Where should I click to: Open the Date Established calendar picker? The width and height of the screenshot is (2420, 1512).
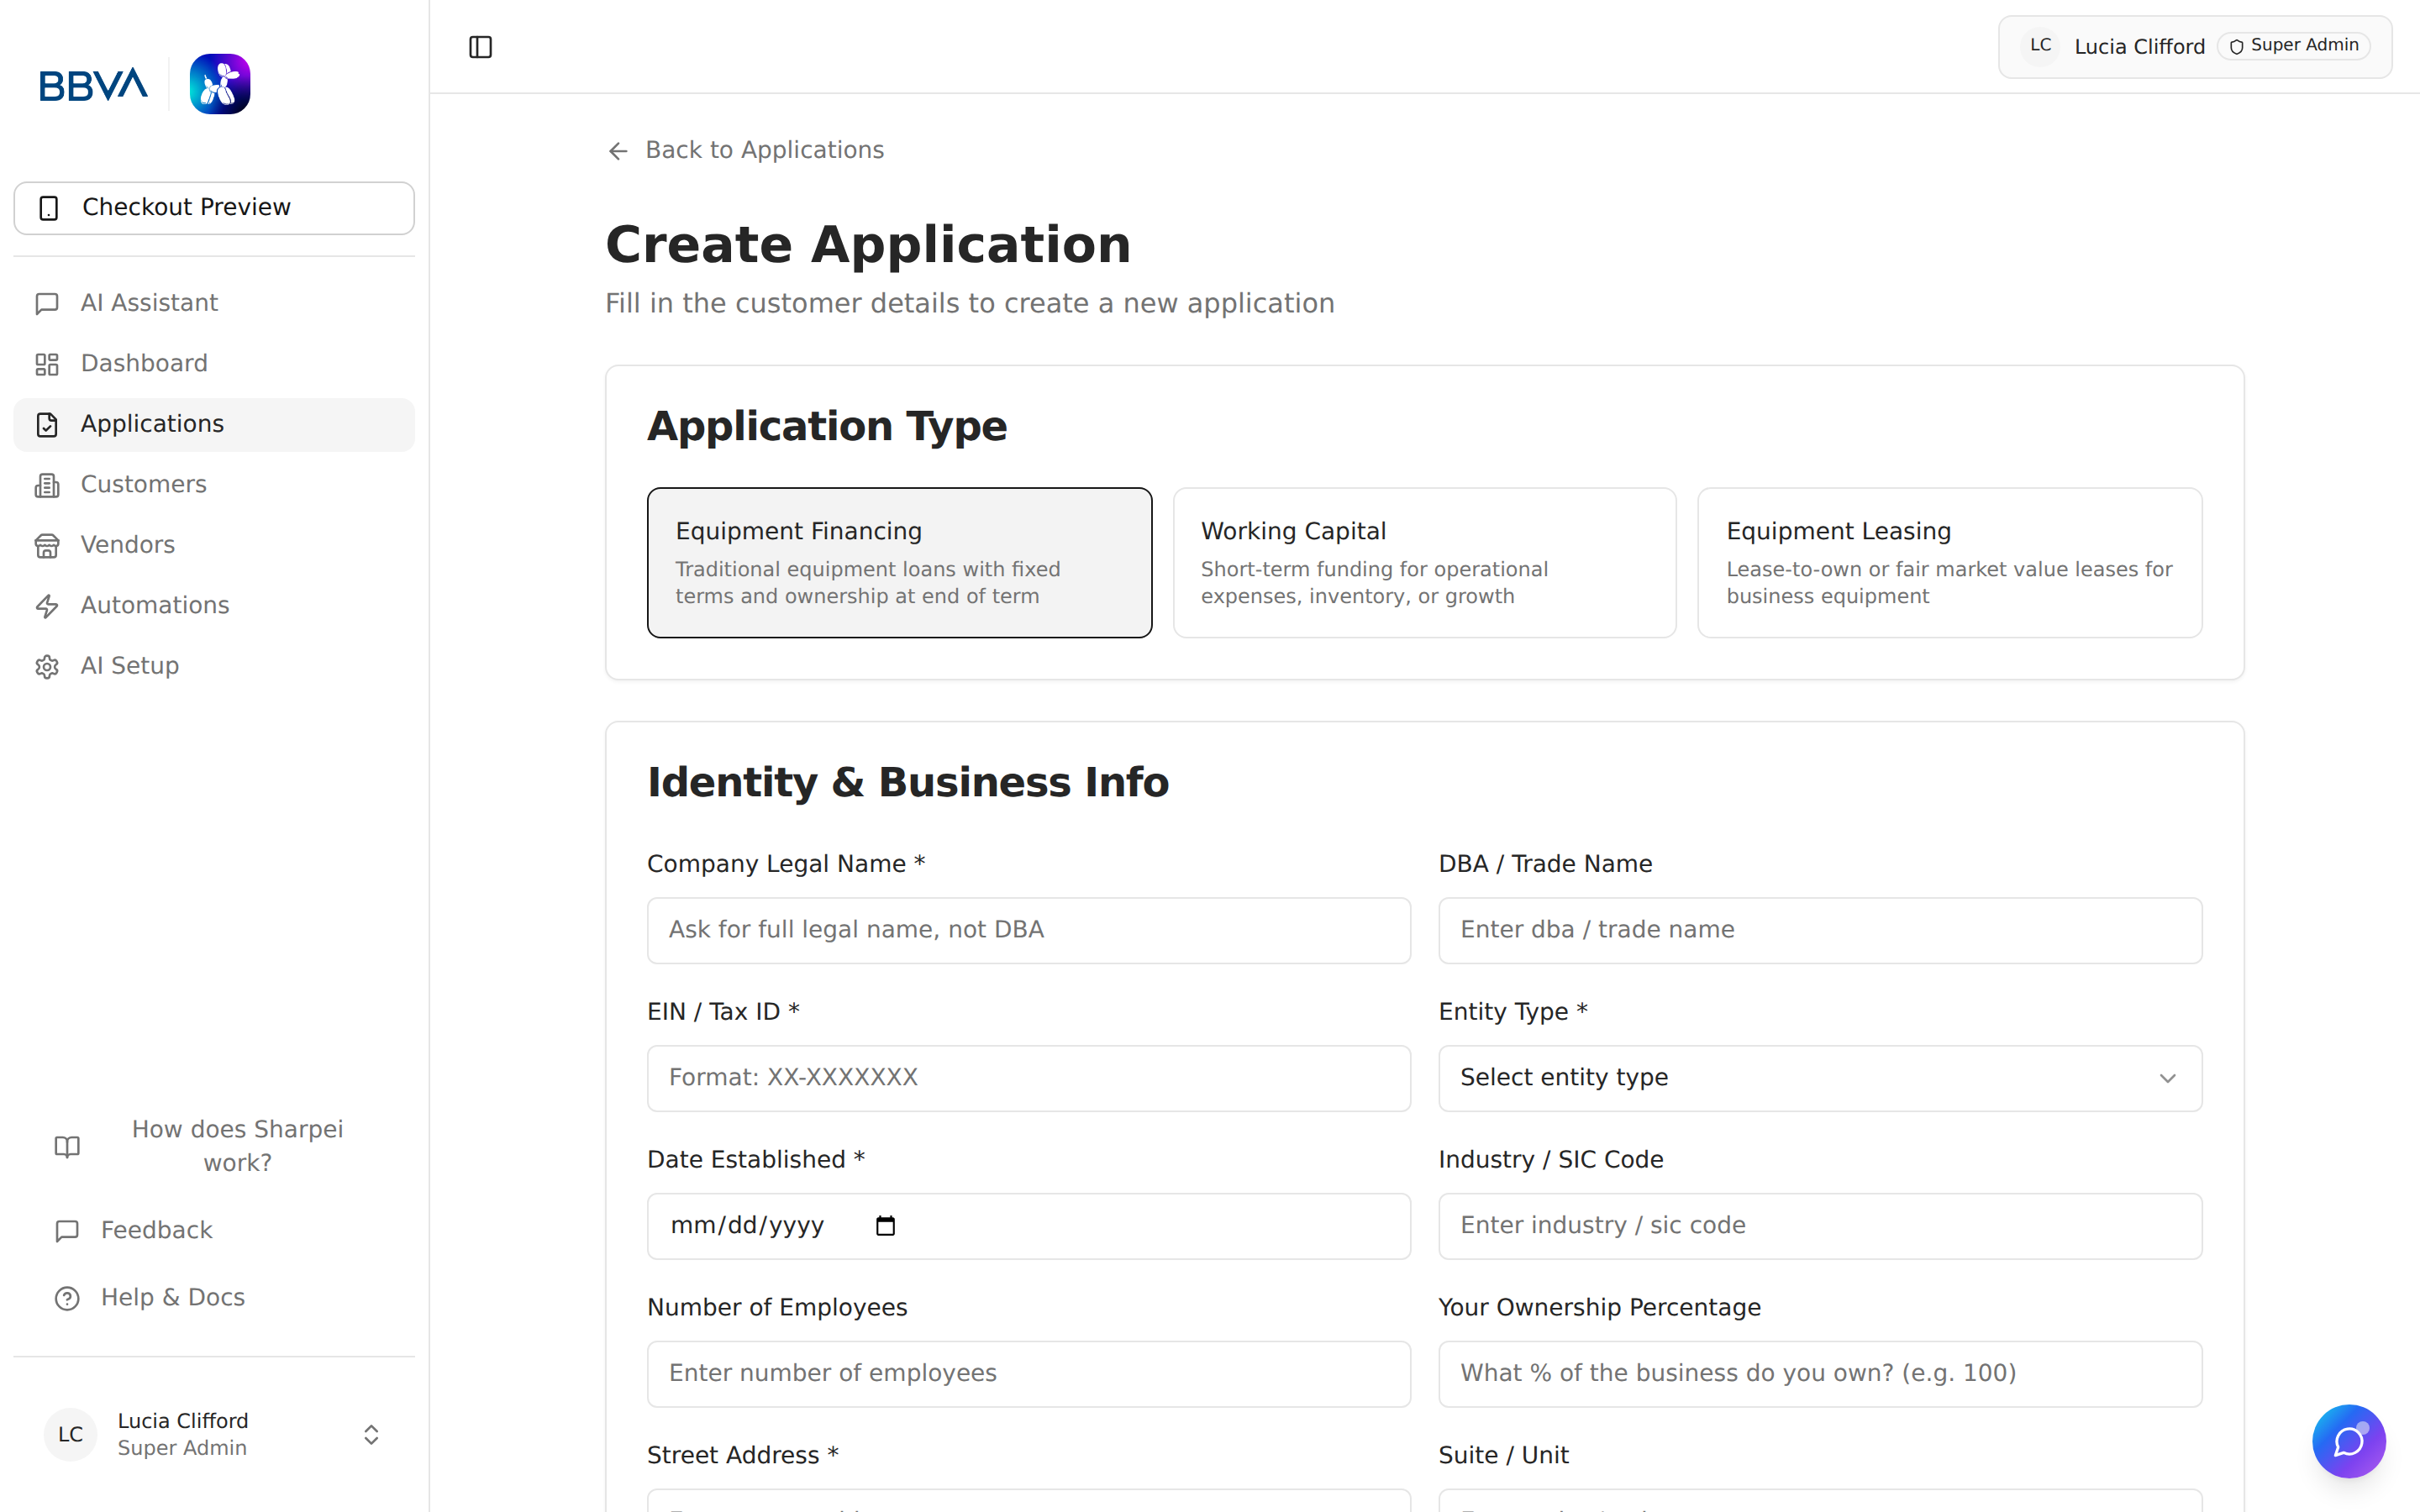[x=884, y=1225]
